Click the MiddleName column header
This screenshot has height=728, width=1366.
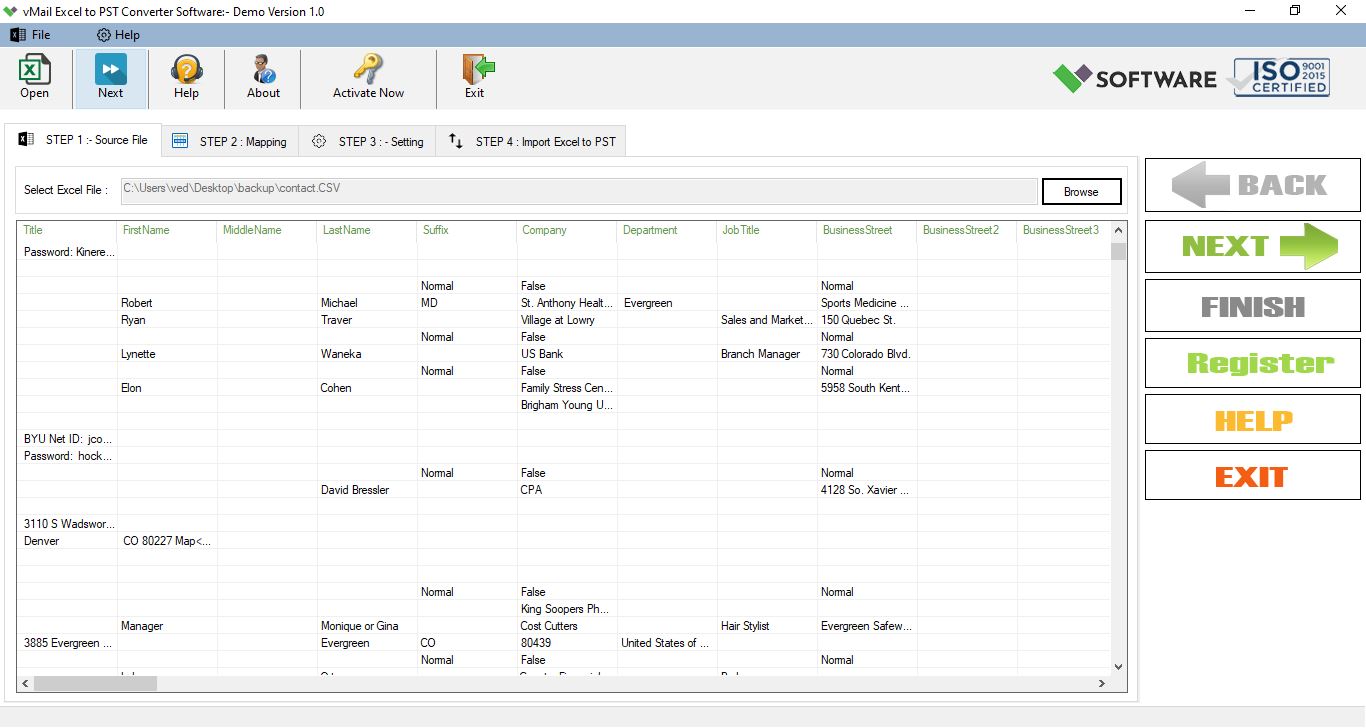(x=267, y=230)
